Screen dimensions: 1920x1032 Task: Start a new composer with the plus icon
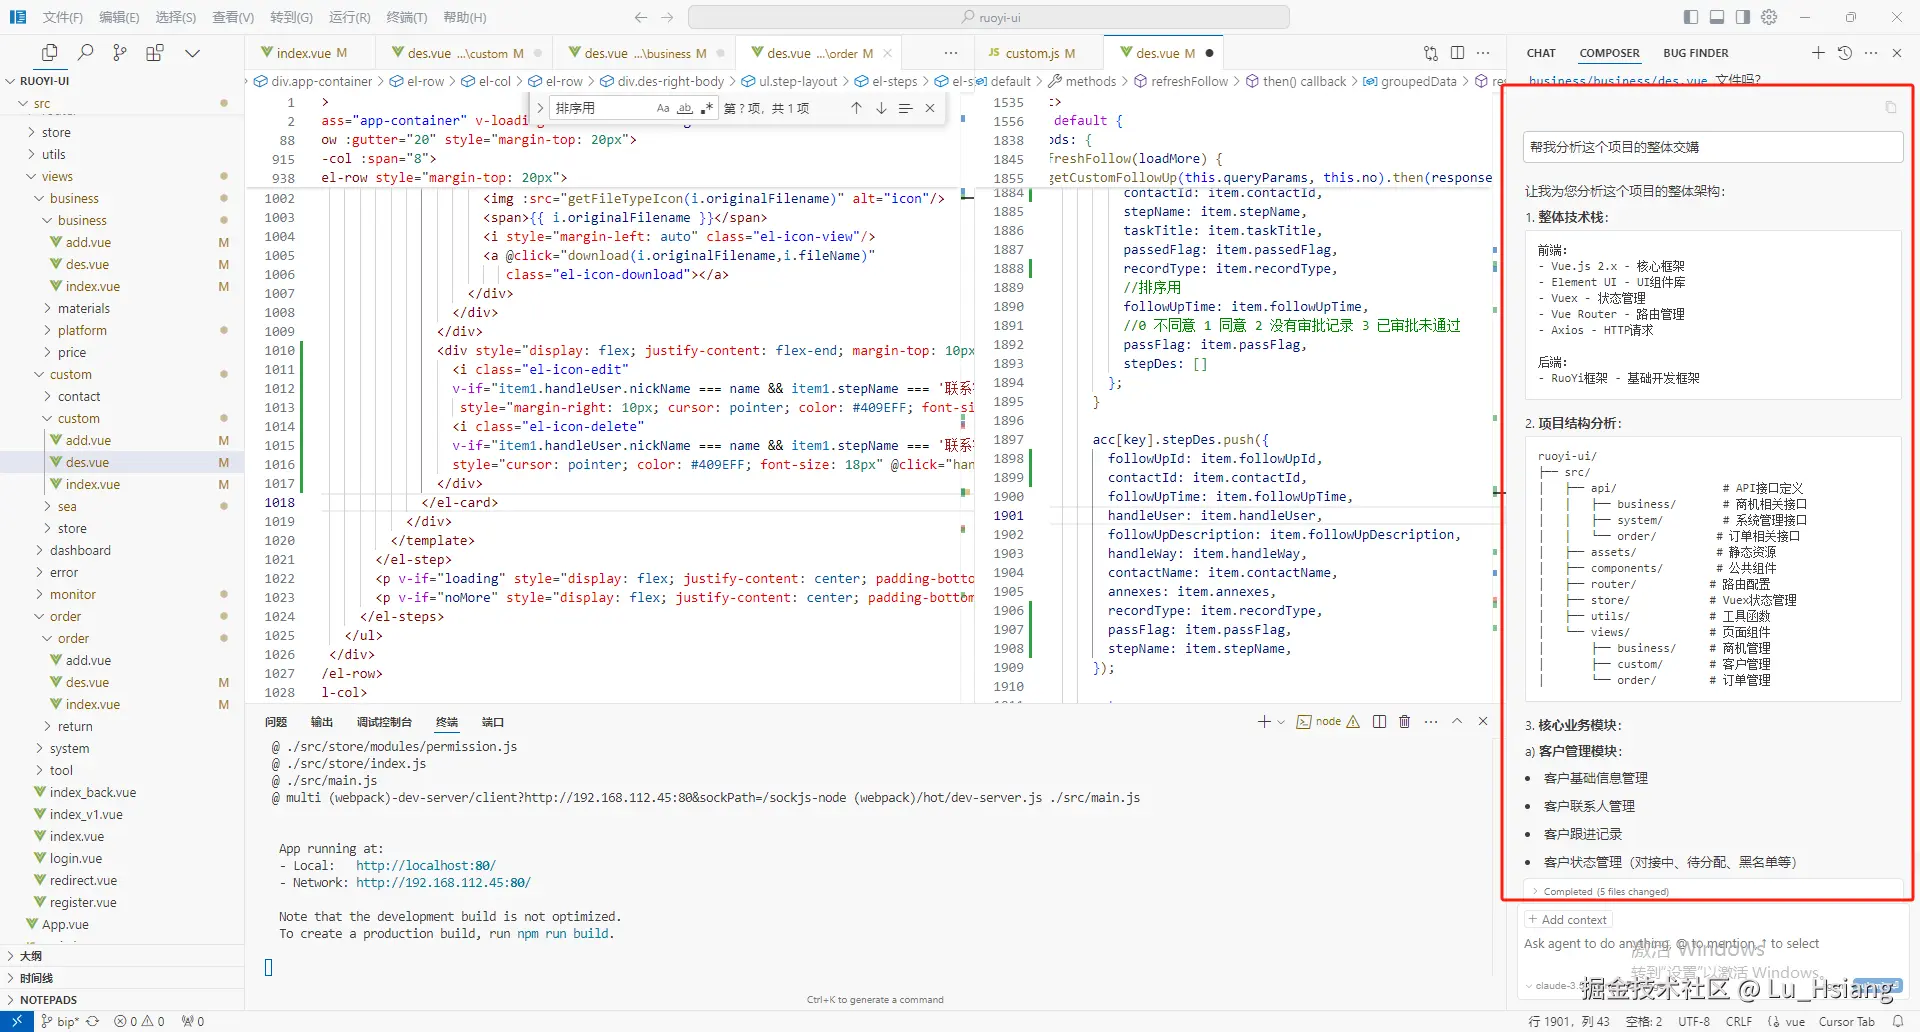tap(1818, 53)
